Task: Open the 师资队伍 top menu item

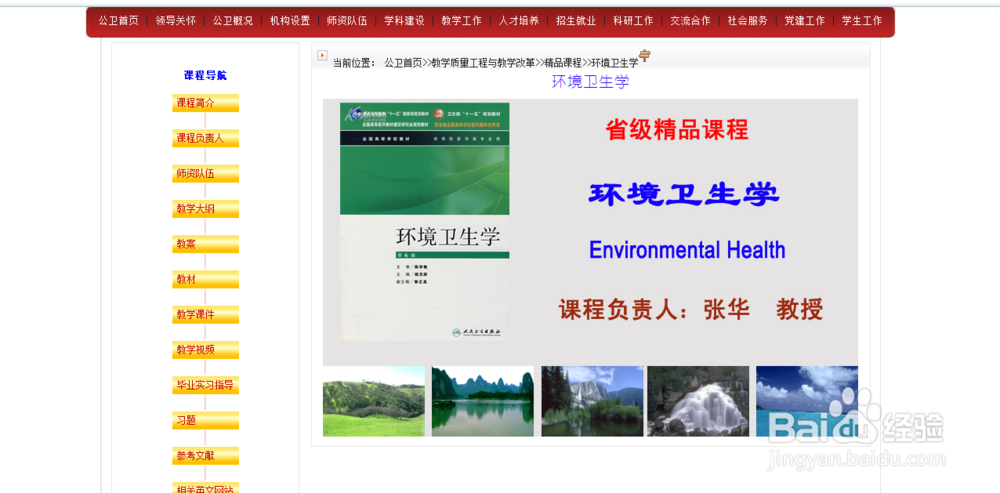Action: [347, 21]
